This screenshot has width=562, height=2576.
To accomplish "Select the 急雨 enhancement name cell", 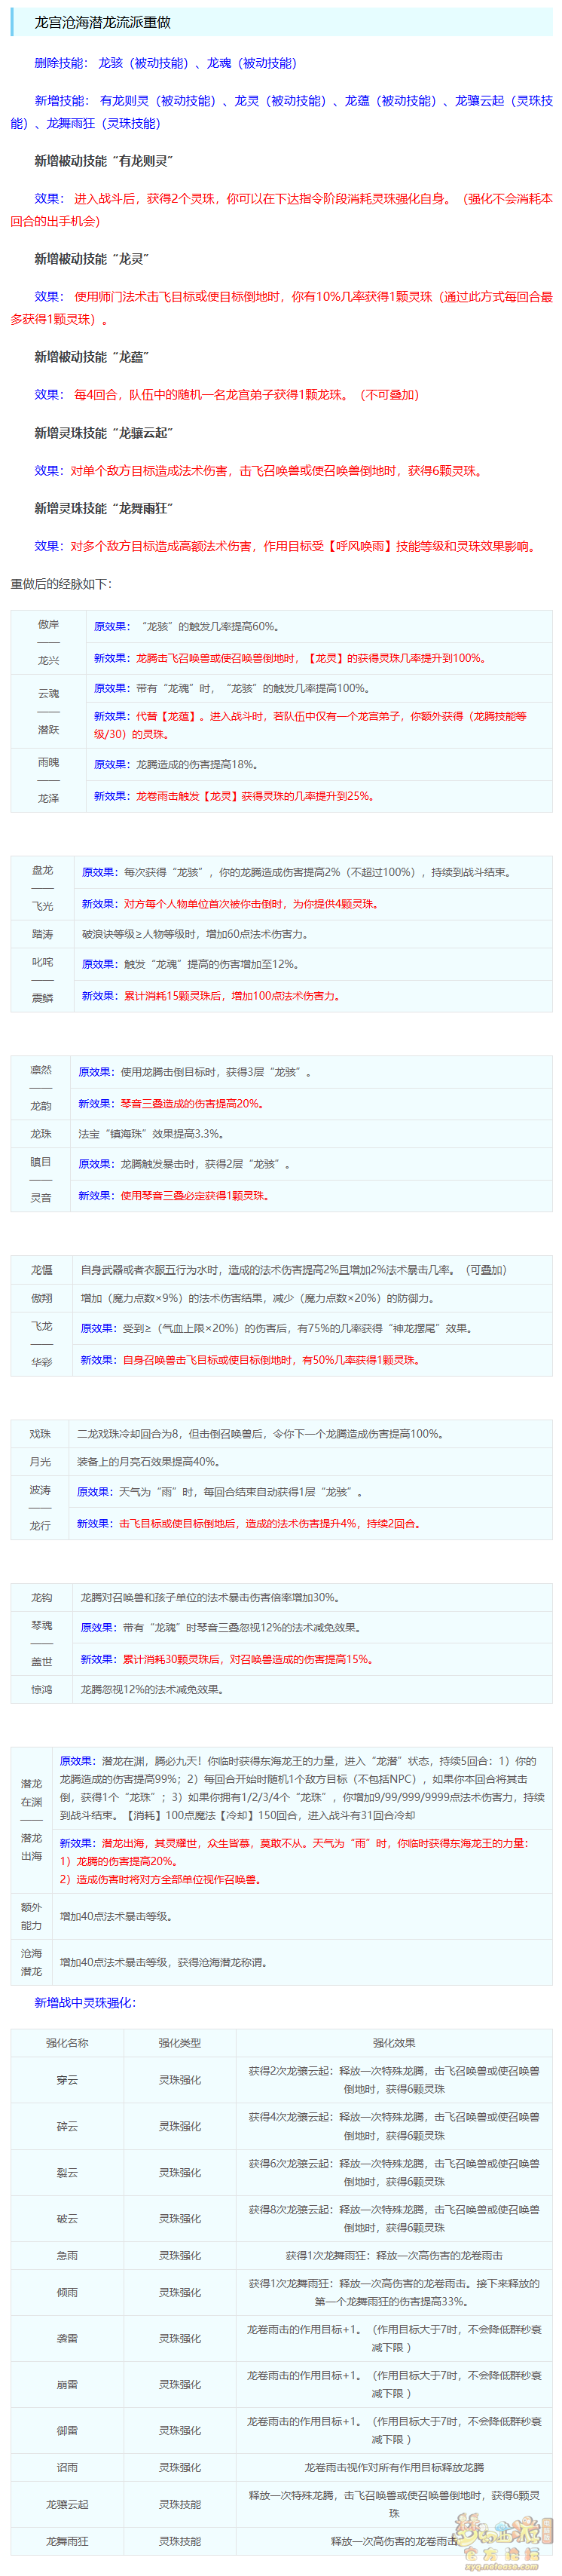I will tap(67, 2255).
